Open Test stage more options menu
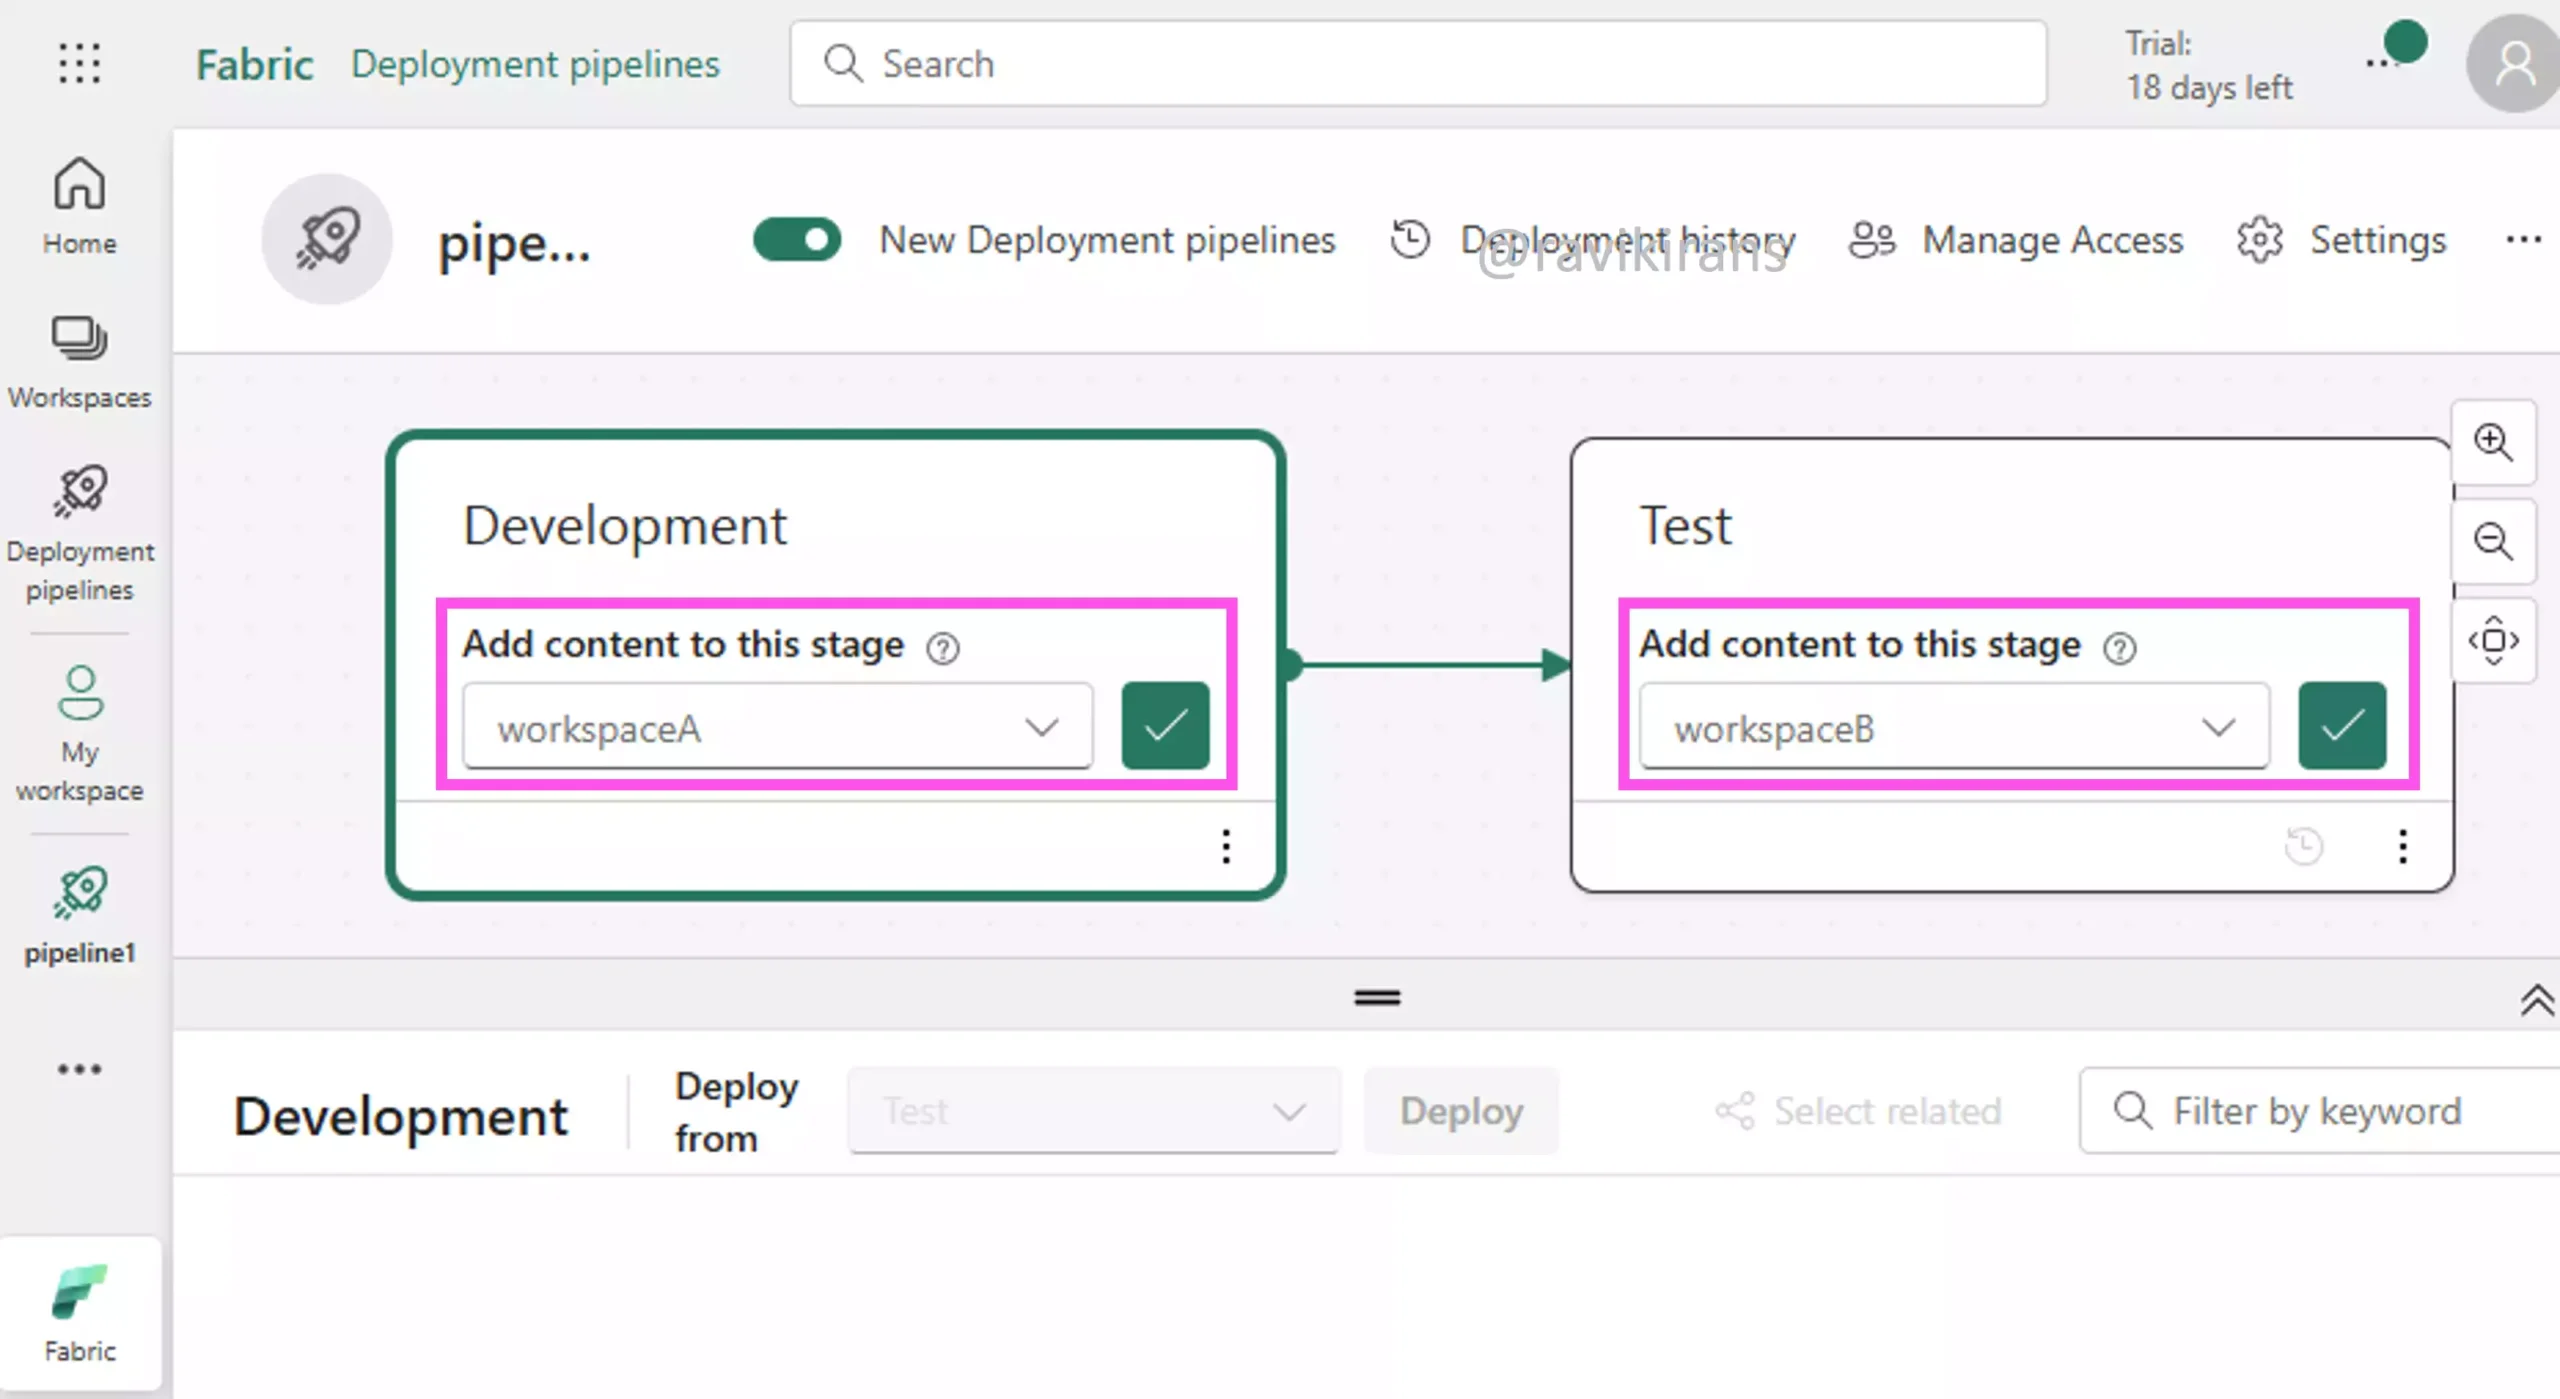Viewport: 2560px width, 1399px height. [2403, 846]
